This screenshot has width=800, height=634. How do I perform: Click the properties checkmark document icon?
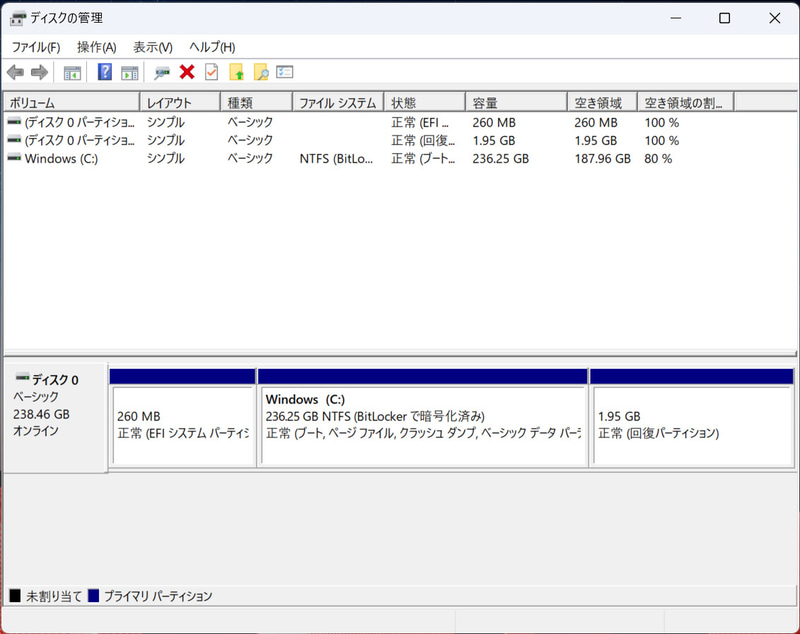pyautogui.click(x=211, y=72)
